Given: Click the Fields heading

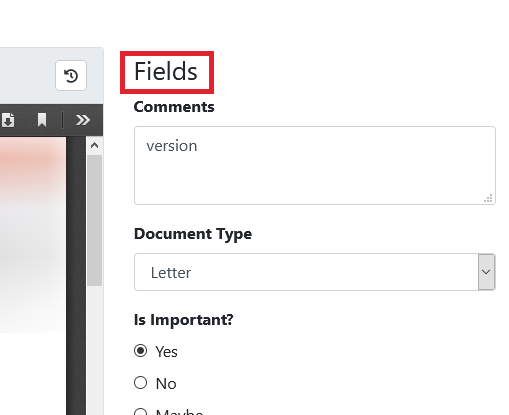Looking at the screenshot, I should tap(166, 72).
